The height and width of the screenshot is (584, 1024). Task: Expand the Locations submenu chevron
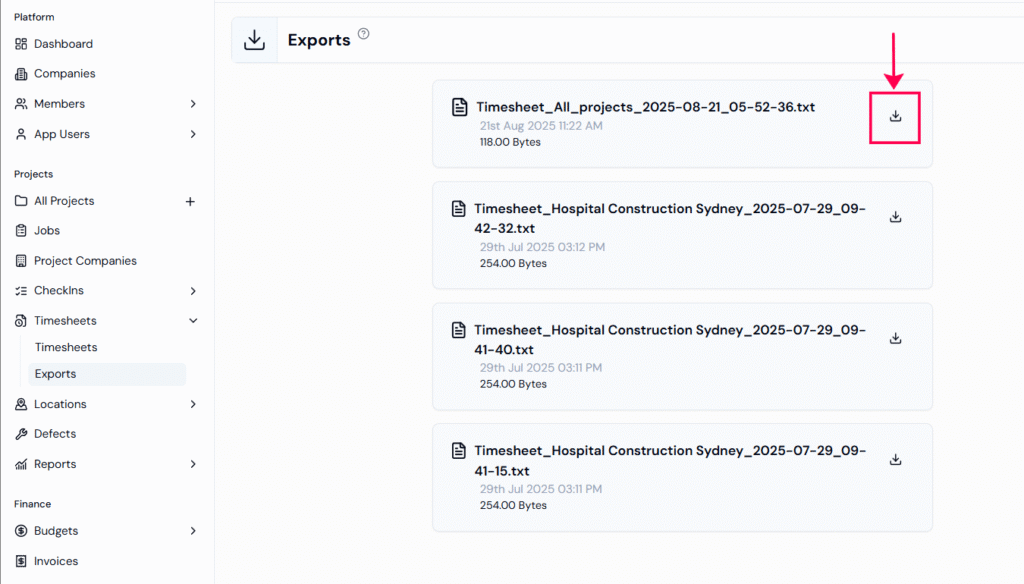(193, 404)
